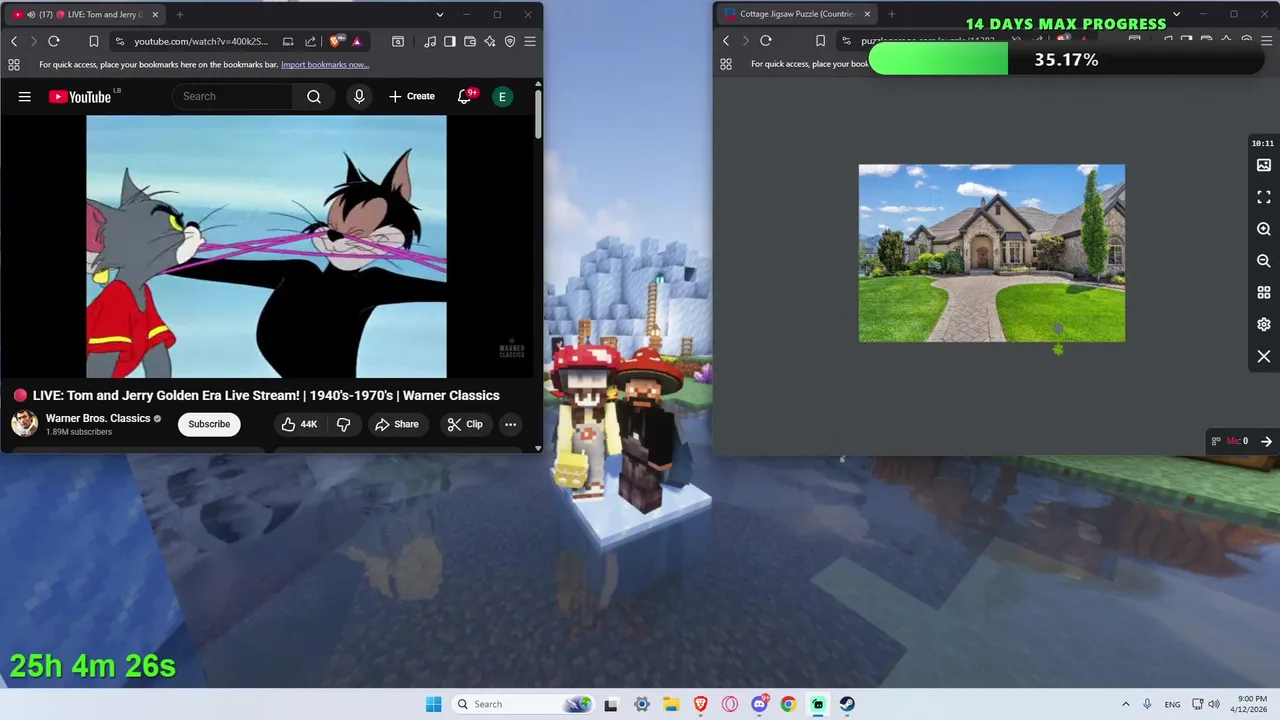Close the LIVE Tom and Jerry tab
1280x720 pixels.
pos(155,14)
